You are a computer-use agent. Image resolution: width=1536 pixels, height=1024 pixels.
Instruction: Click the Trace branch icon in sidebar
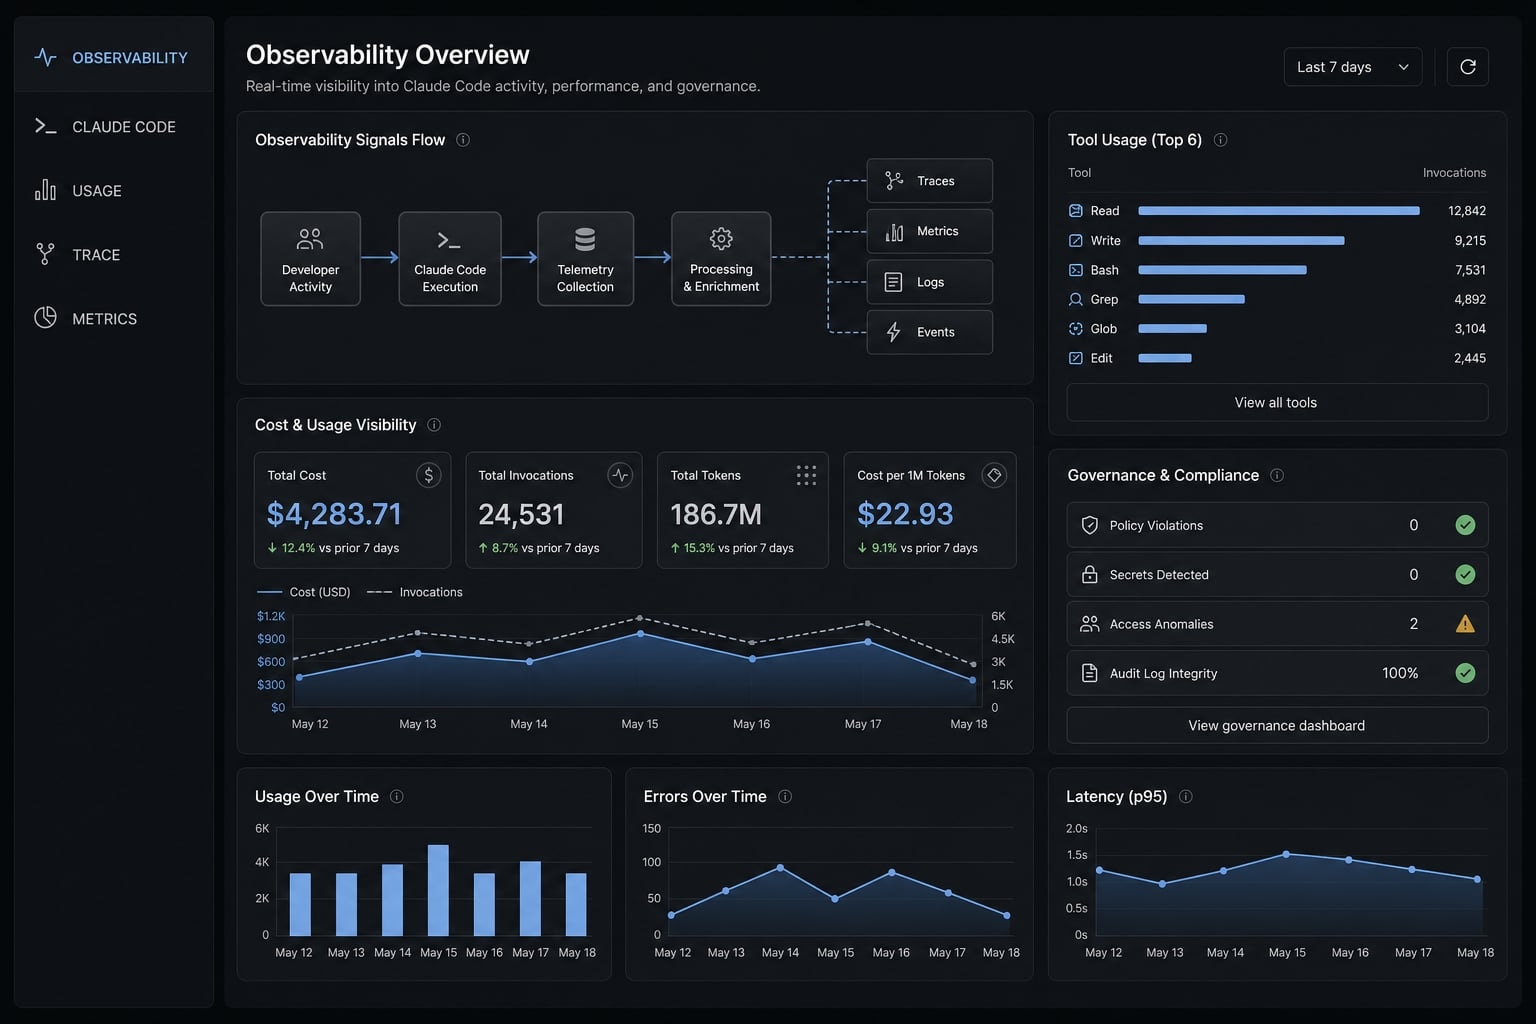45,254
